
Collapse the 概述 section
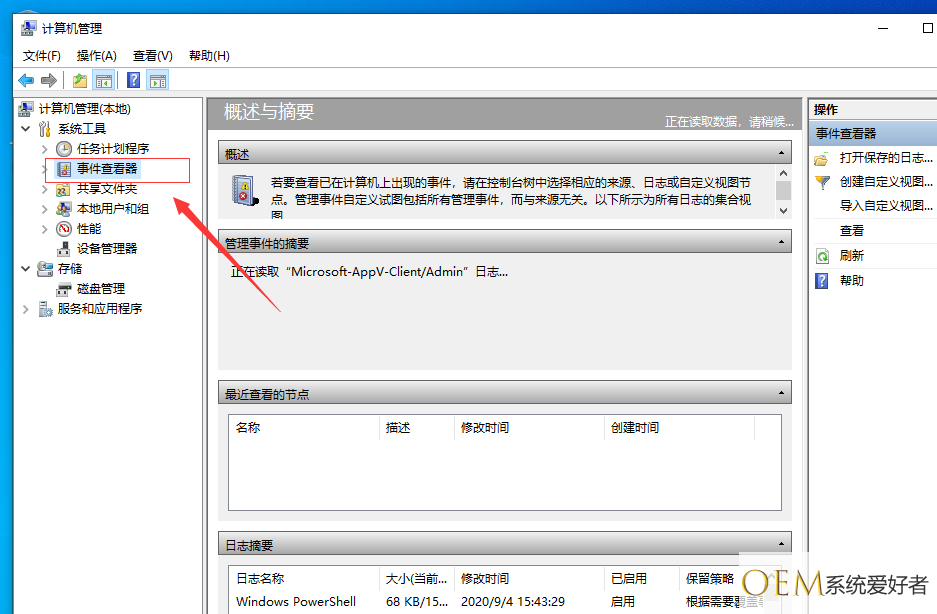pyautogui.click(x=782, y=154)
